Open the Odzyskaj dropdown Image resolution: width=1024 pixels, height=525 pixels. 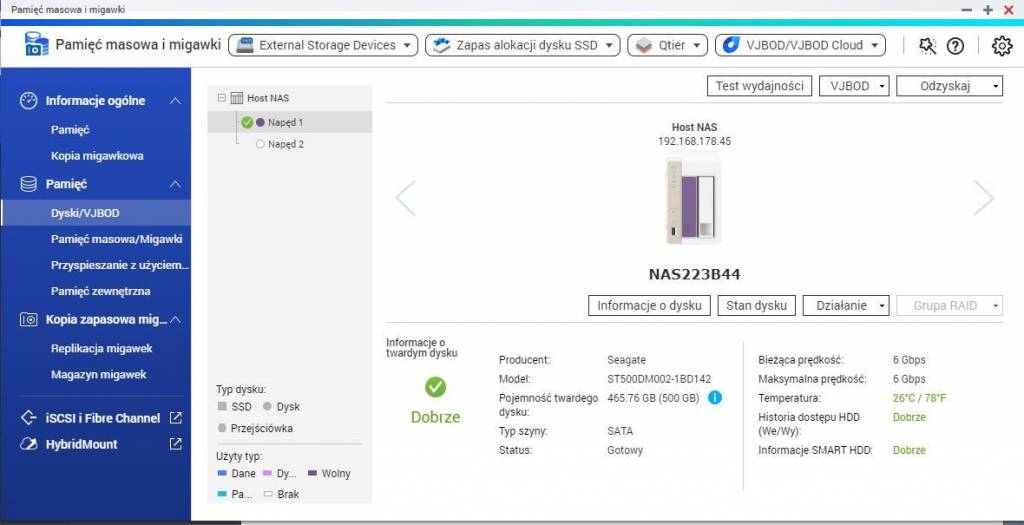[950, 86]
